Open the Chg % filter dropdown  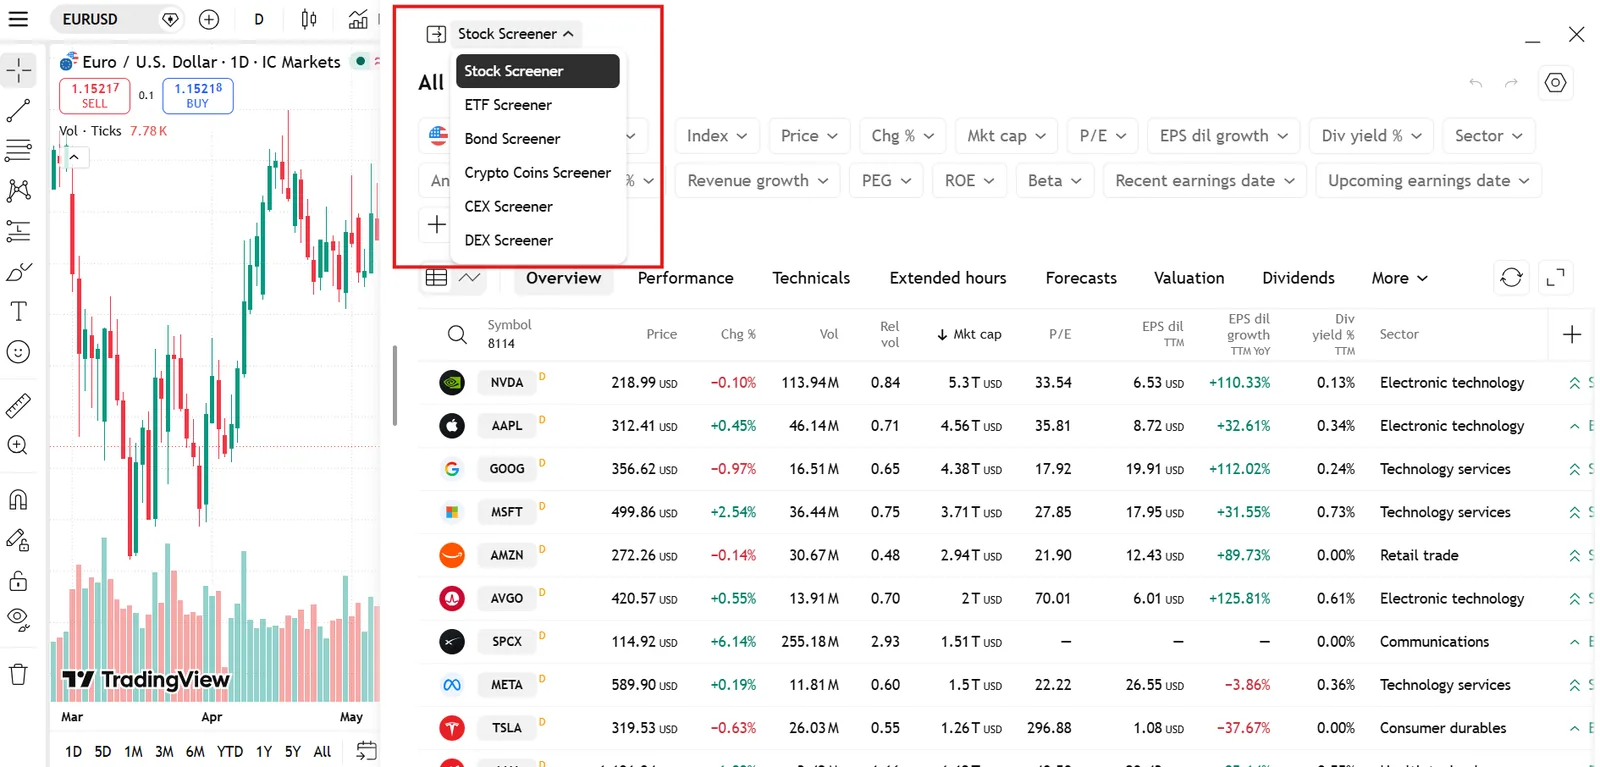coord(903,135)
